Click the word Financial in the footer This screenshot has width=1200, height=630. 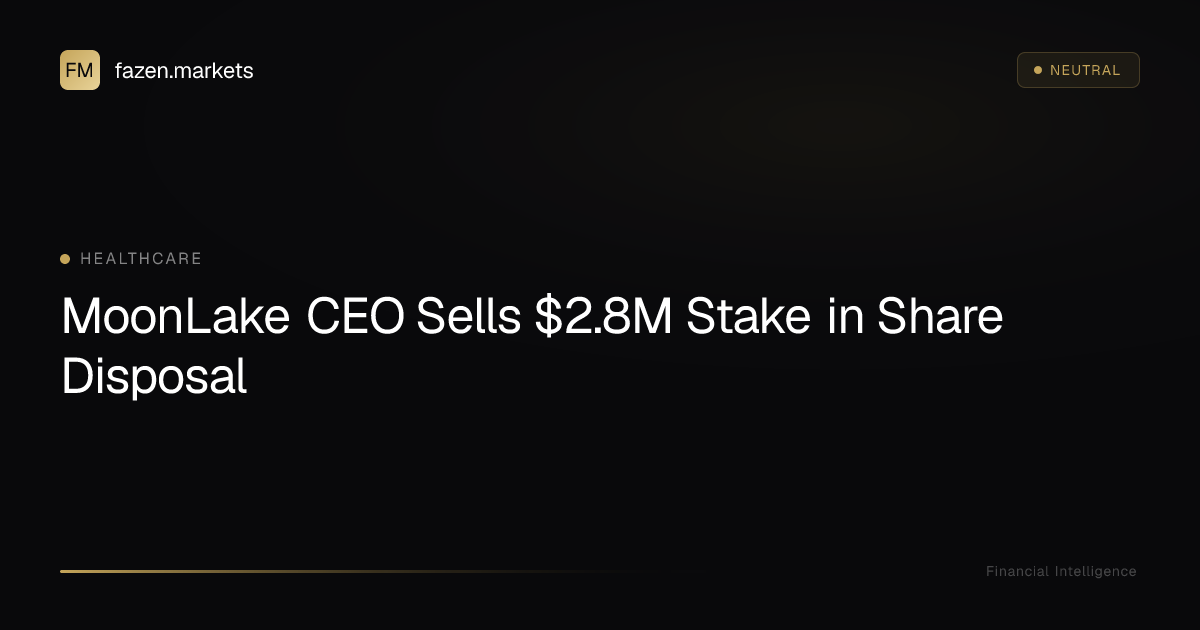(x=1018, y=571)
